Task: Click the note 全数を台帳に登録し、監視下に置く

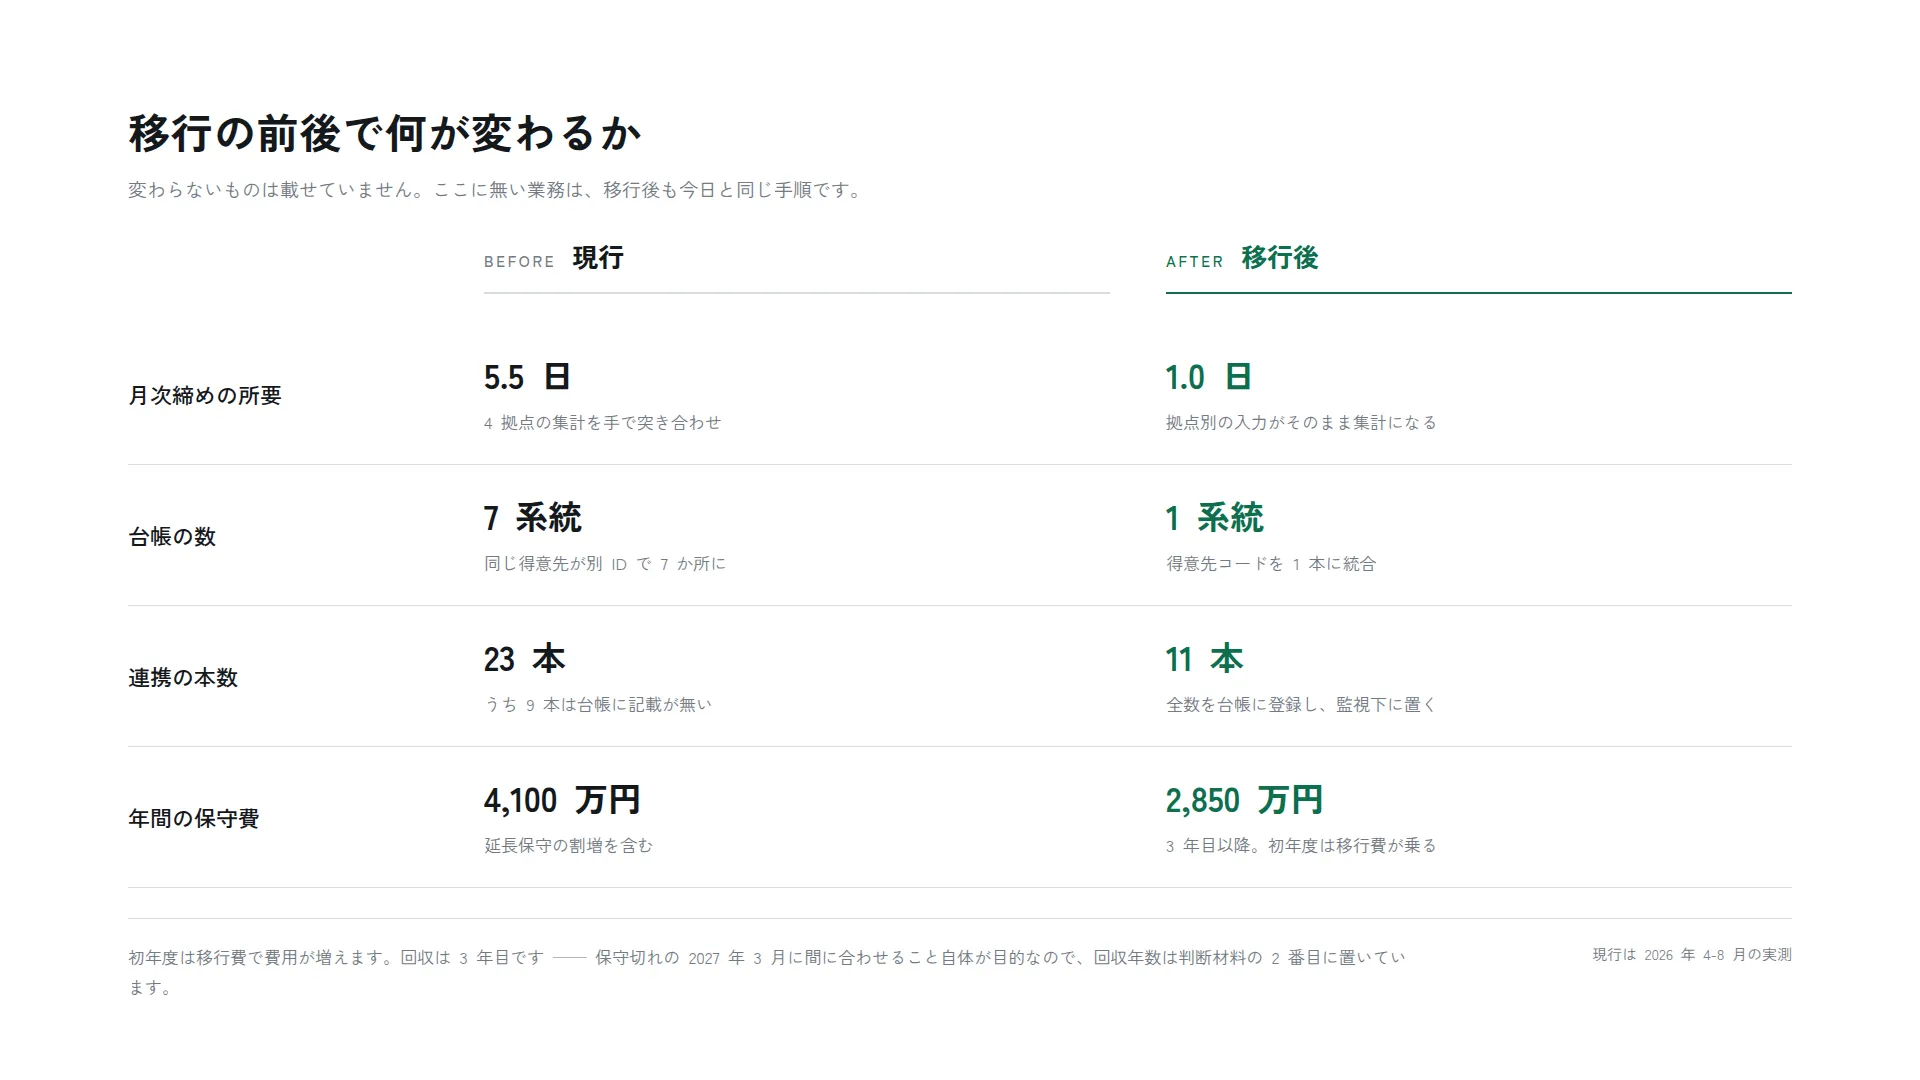Action: pyautogui.click(x=1302, y=705)
